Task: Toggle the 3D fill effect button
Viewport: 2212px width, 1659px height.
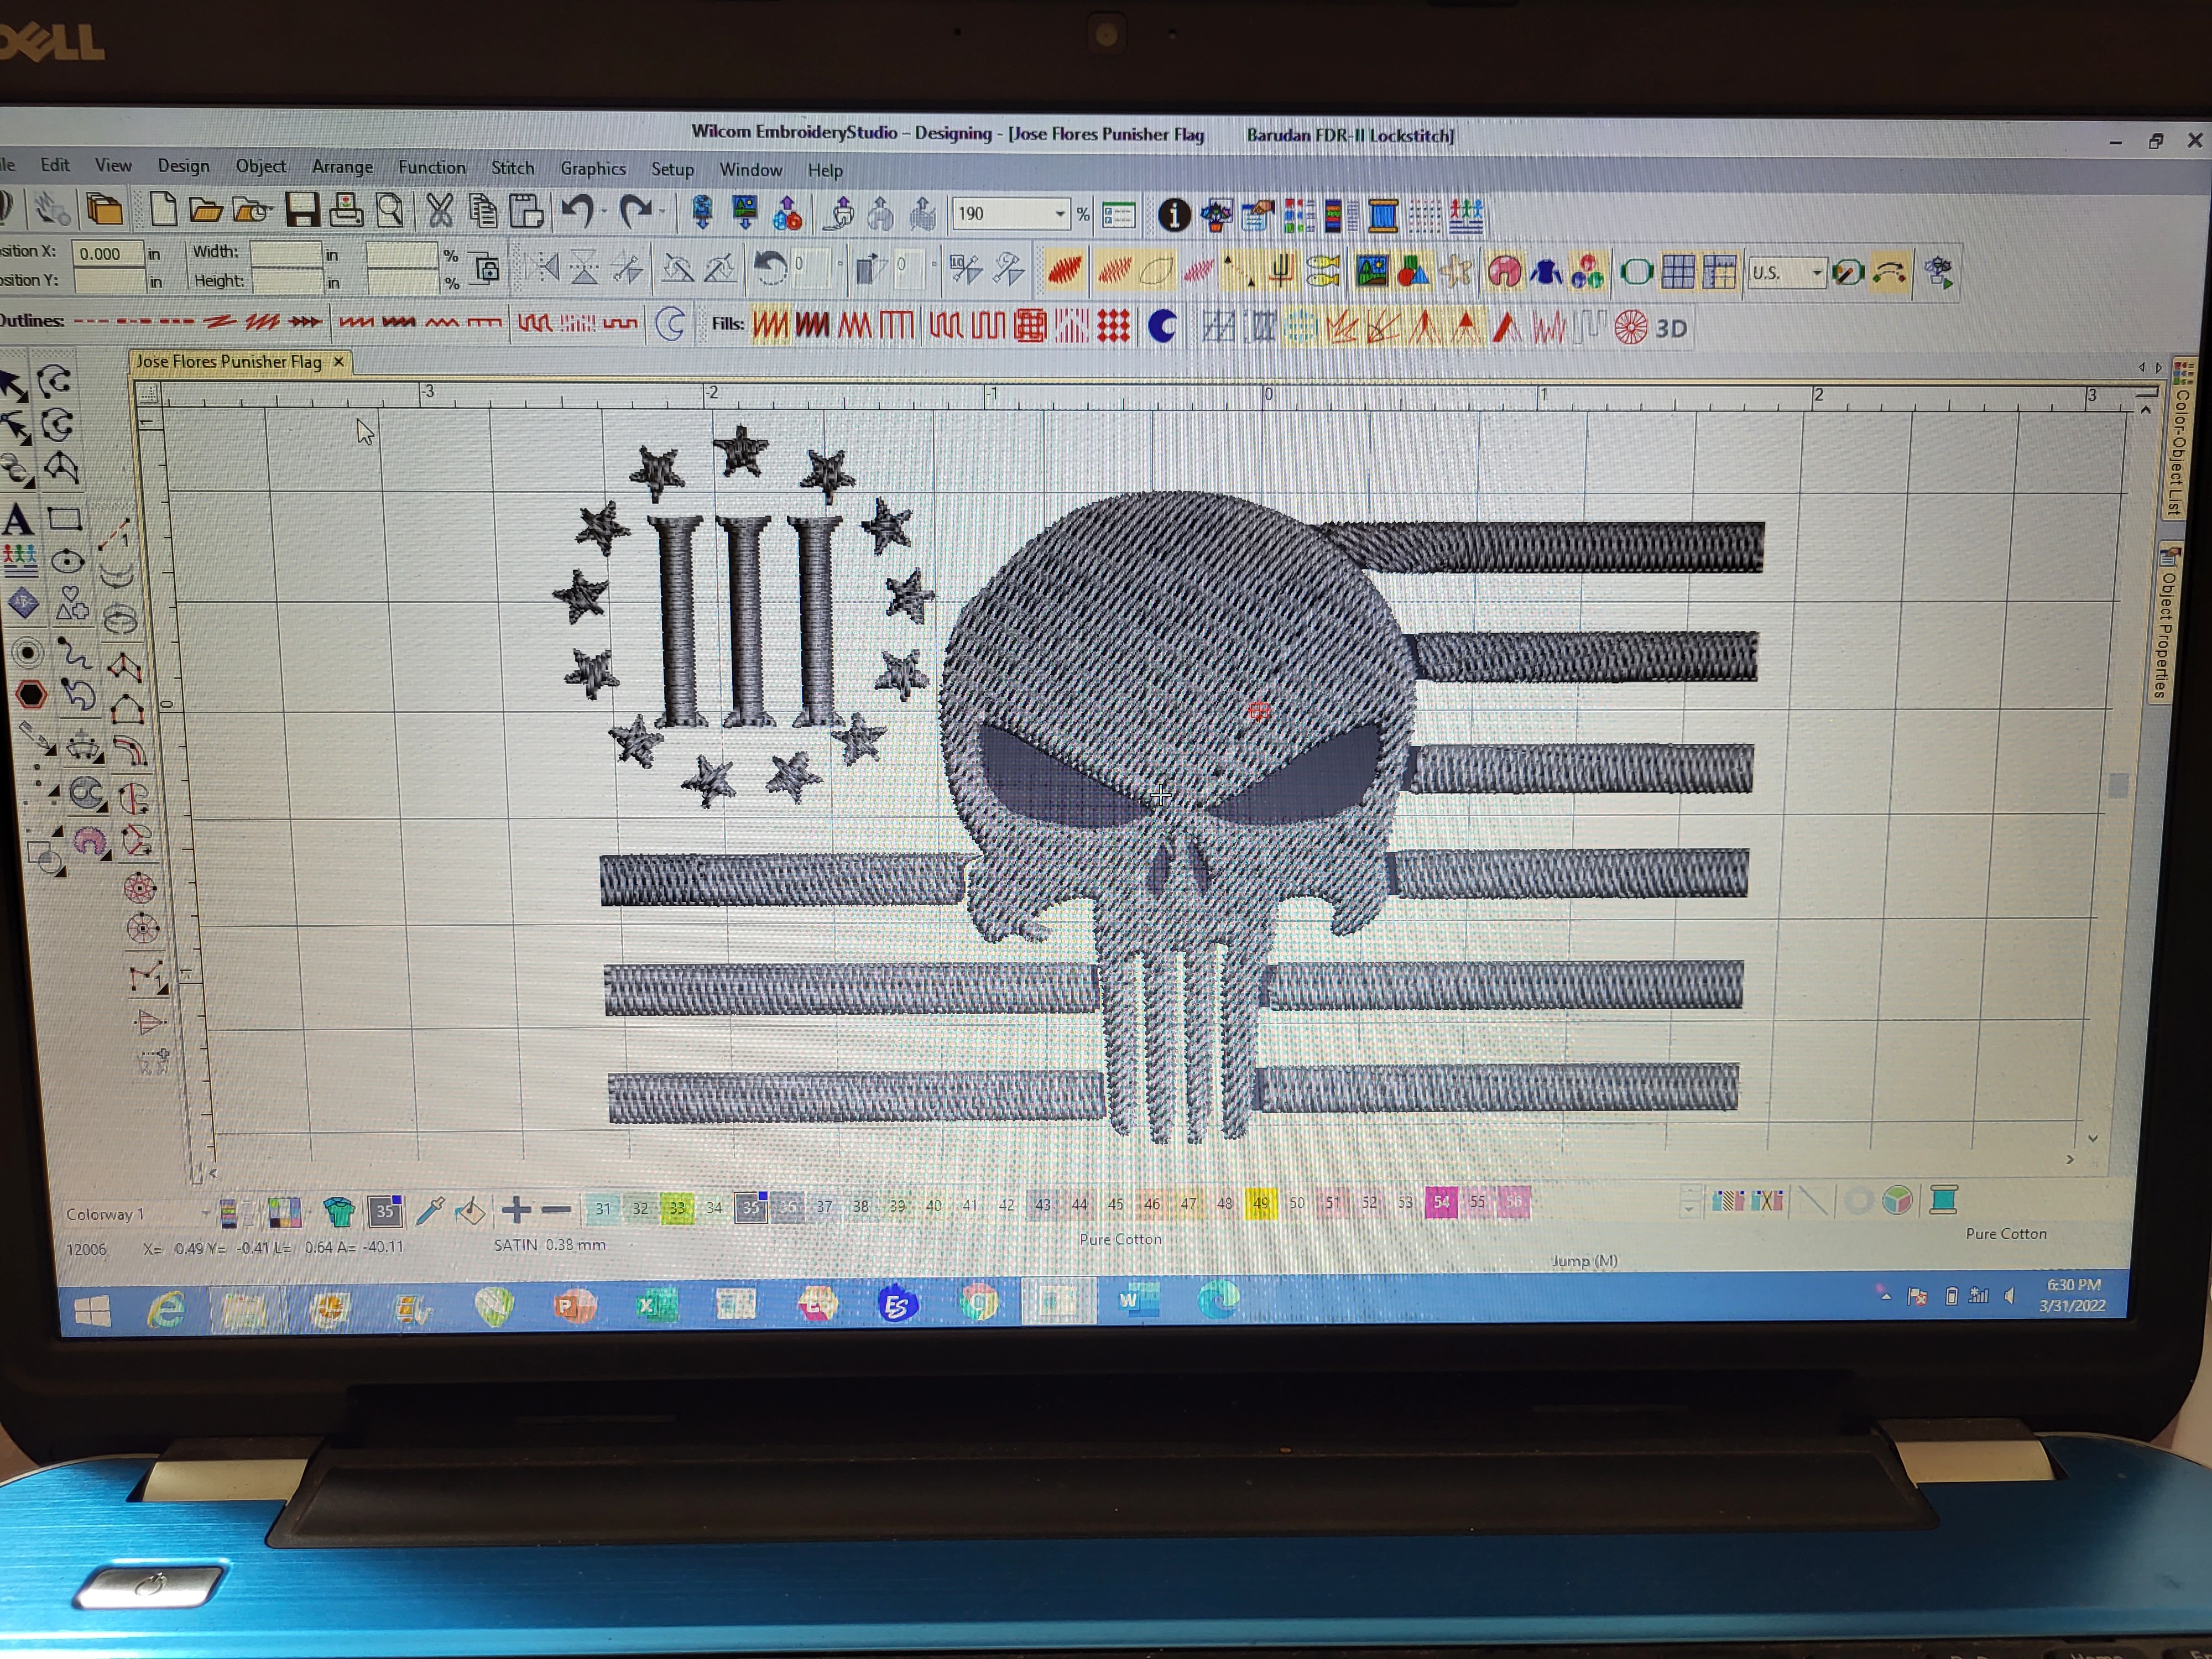Action: pos(1671,328)
